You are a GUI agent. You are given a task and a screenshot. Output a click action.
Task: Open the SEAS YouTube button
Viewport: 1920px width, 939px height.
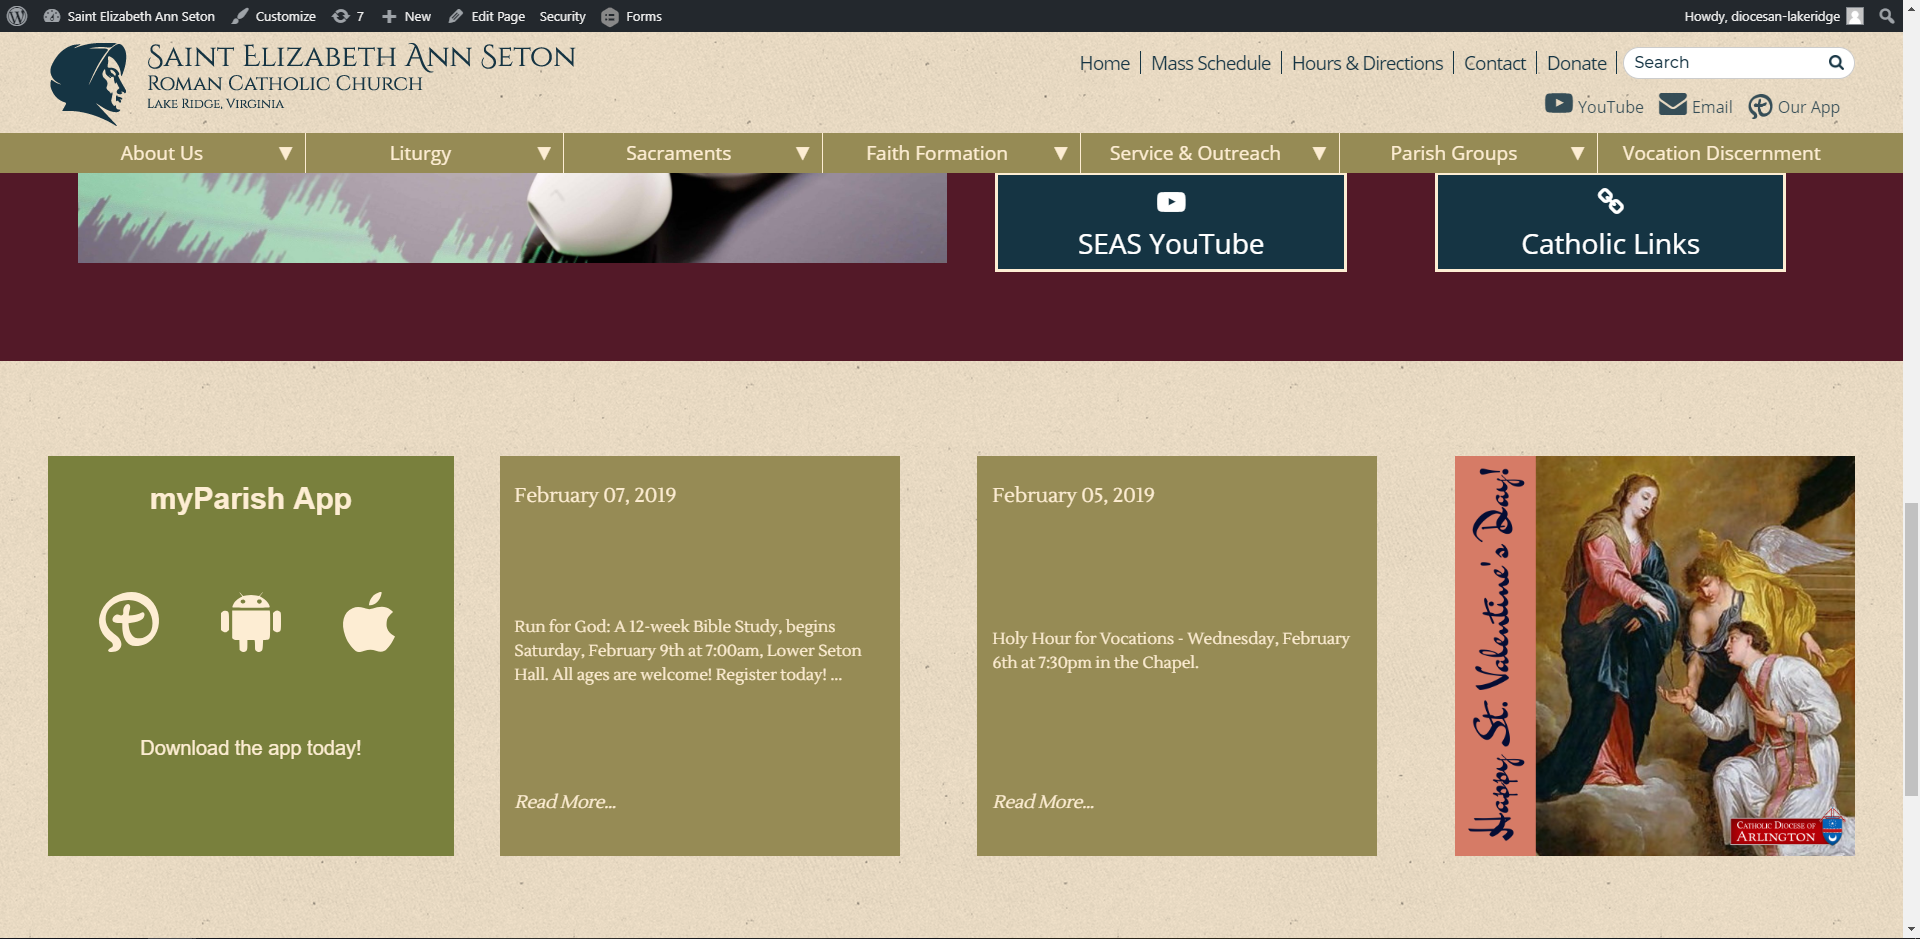1170,222
